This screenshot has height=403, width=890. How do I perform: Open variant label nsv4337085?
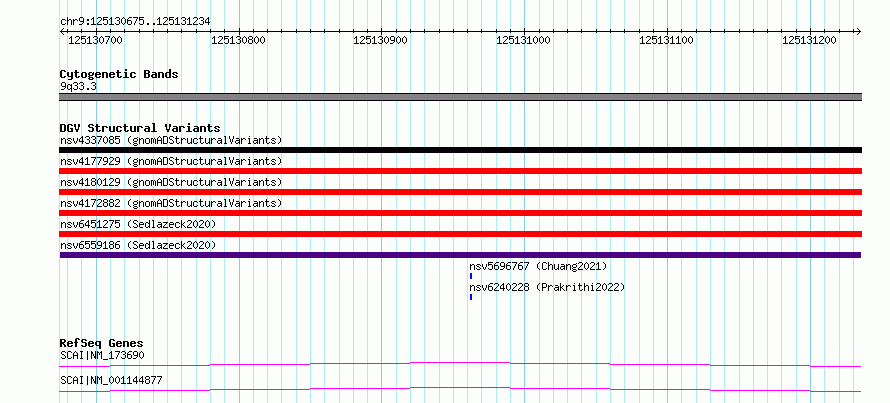coord(171,140)
